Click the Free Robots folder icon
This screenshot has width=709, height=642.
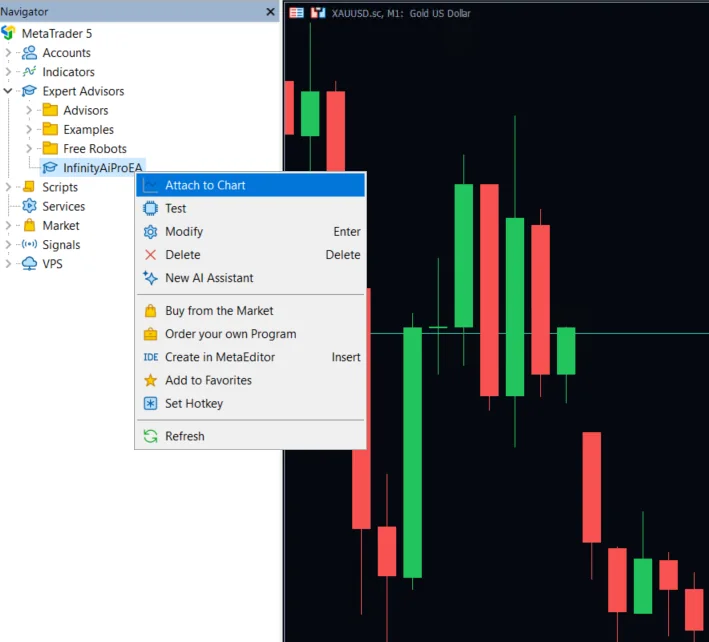tap(50, 148)
